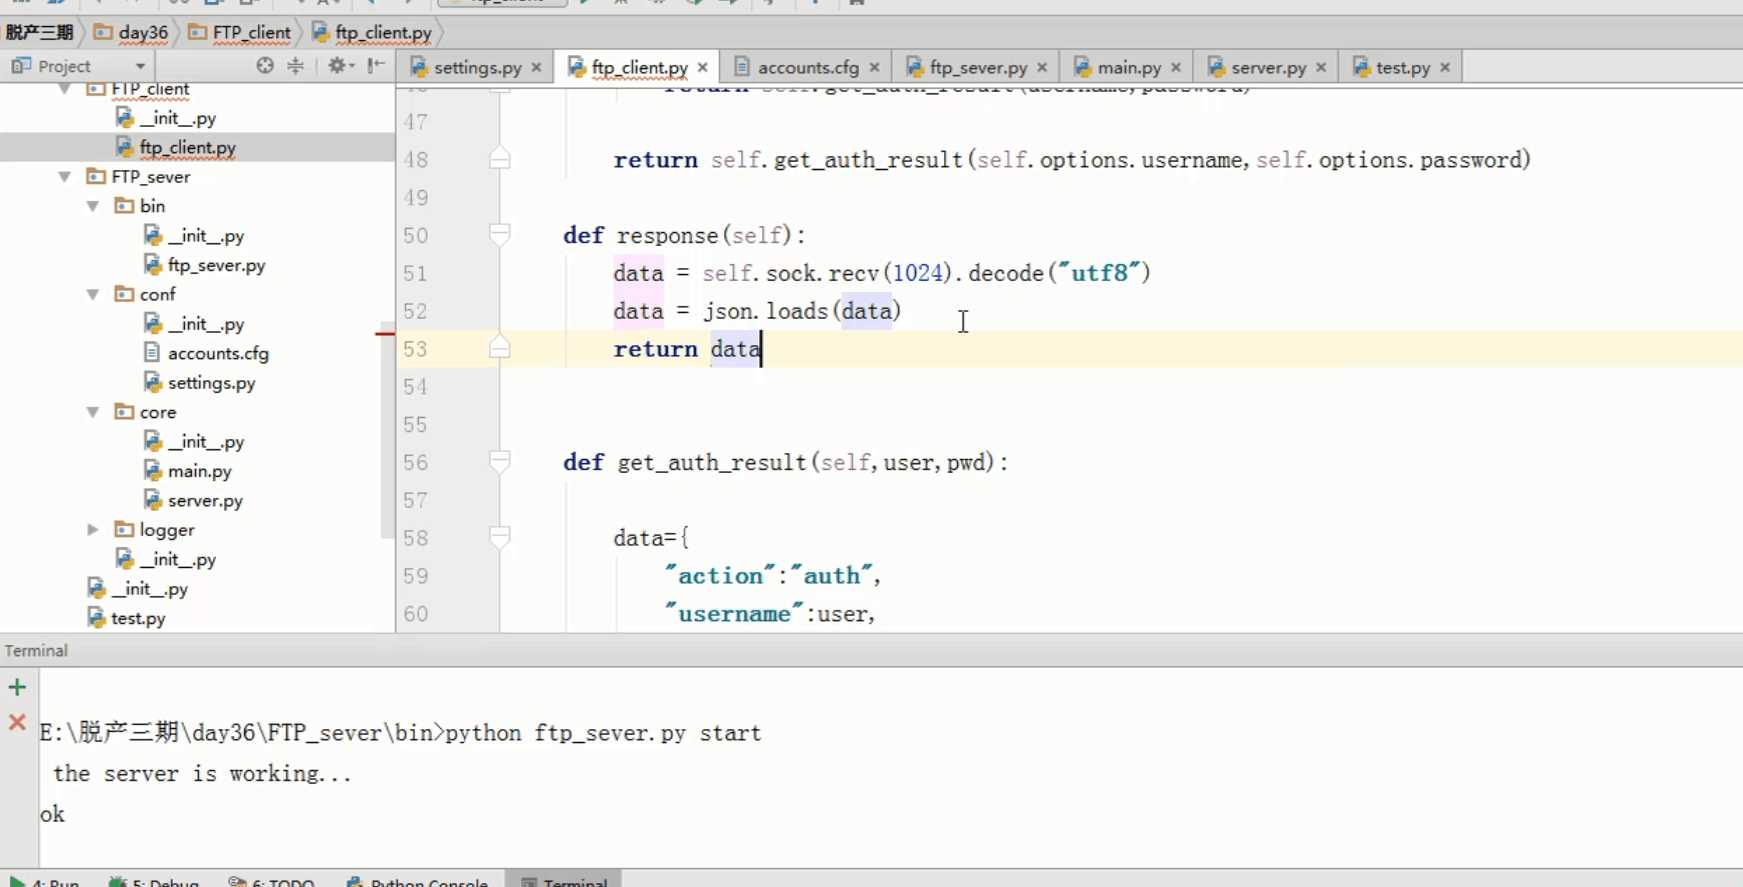Select _init_.py in bin folder
This screenshot has height=887, width=1743.
click(206, 235)
